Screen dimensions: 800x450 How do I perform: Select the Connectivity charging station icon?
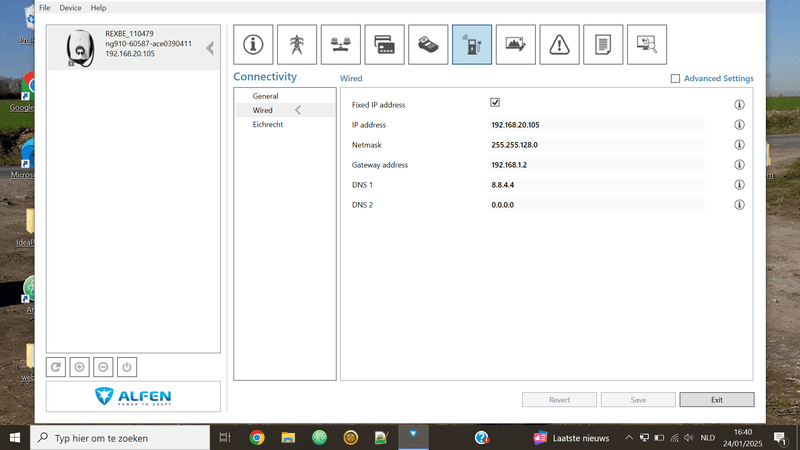point(472,44)
